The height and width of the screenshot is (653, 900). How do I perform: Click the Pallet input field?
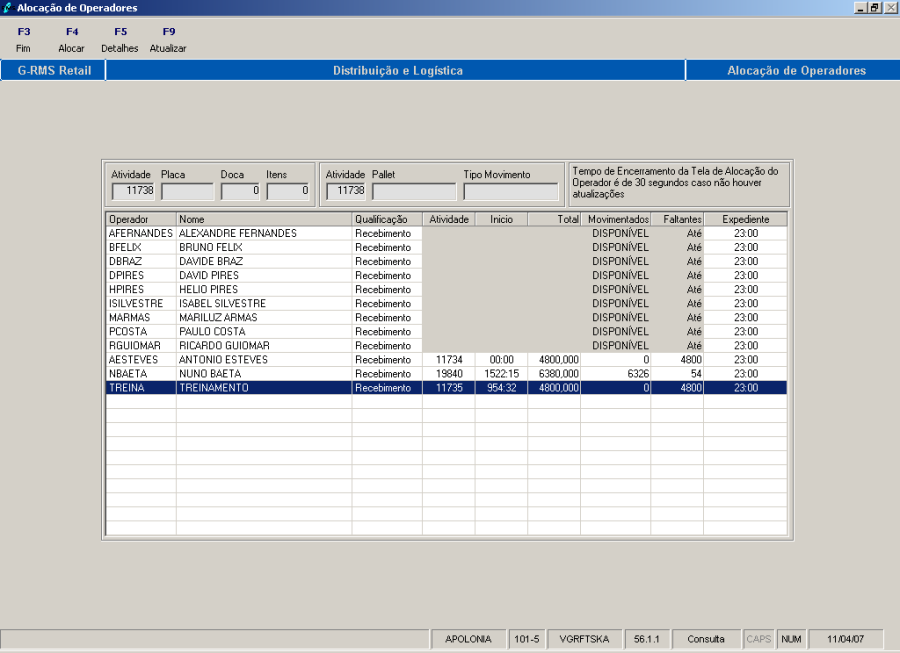pyautogui.click(x=413, y=191)
